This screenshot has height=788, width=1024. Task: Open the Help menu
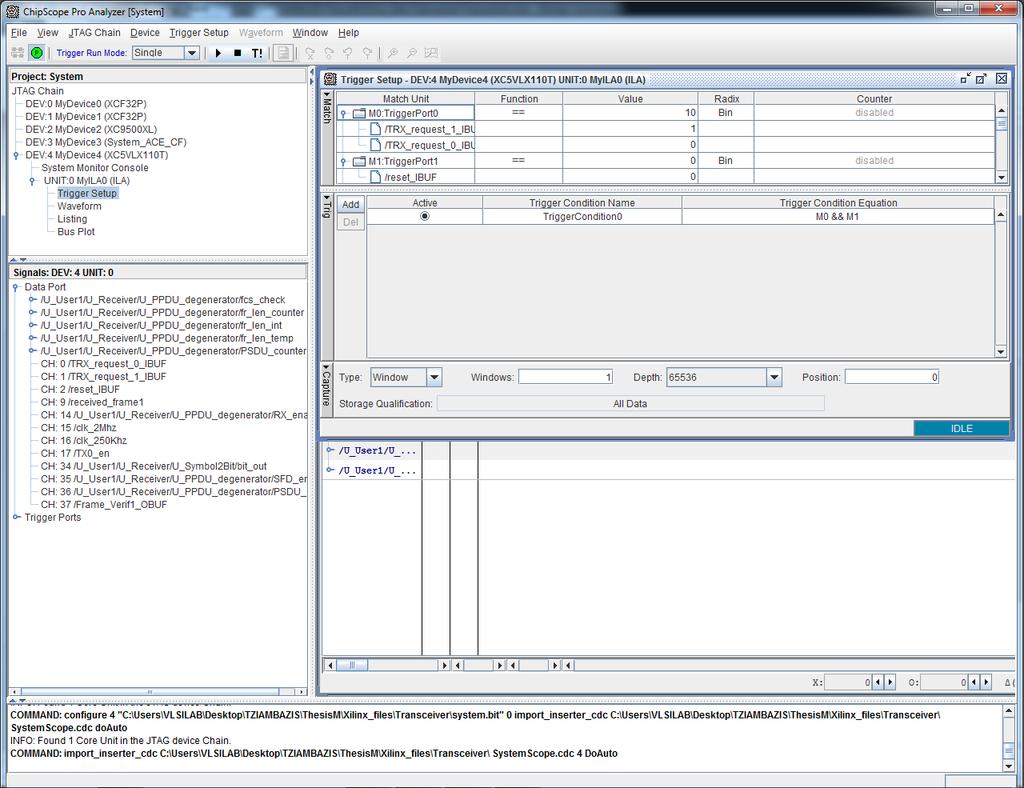pyautogui.click(x=349, y=33)
